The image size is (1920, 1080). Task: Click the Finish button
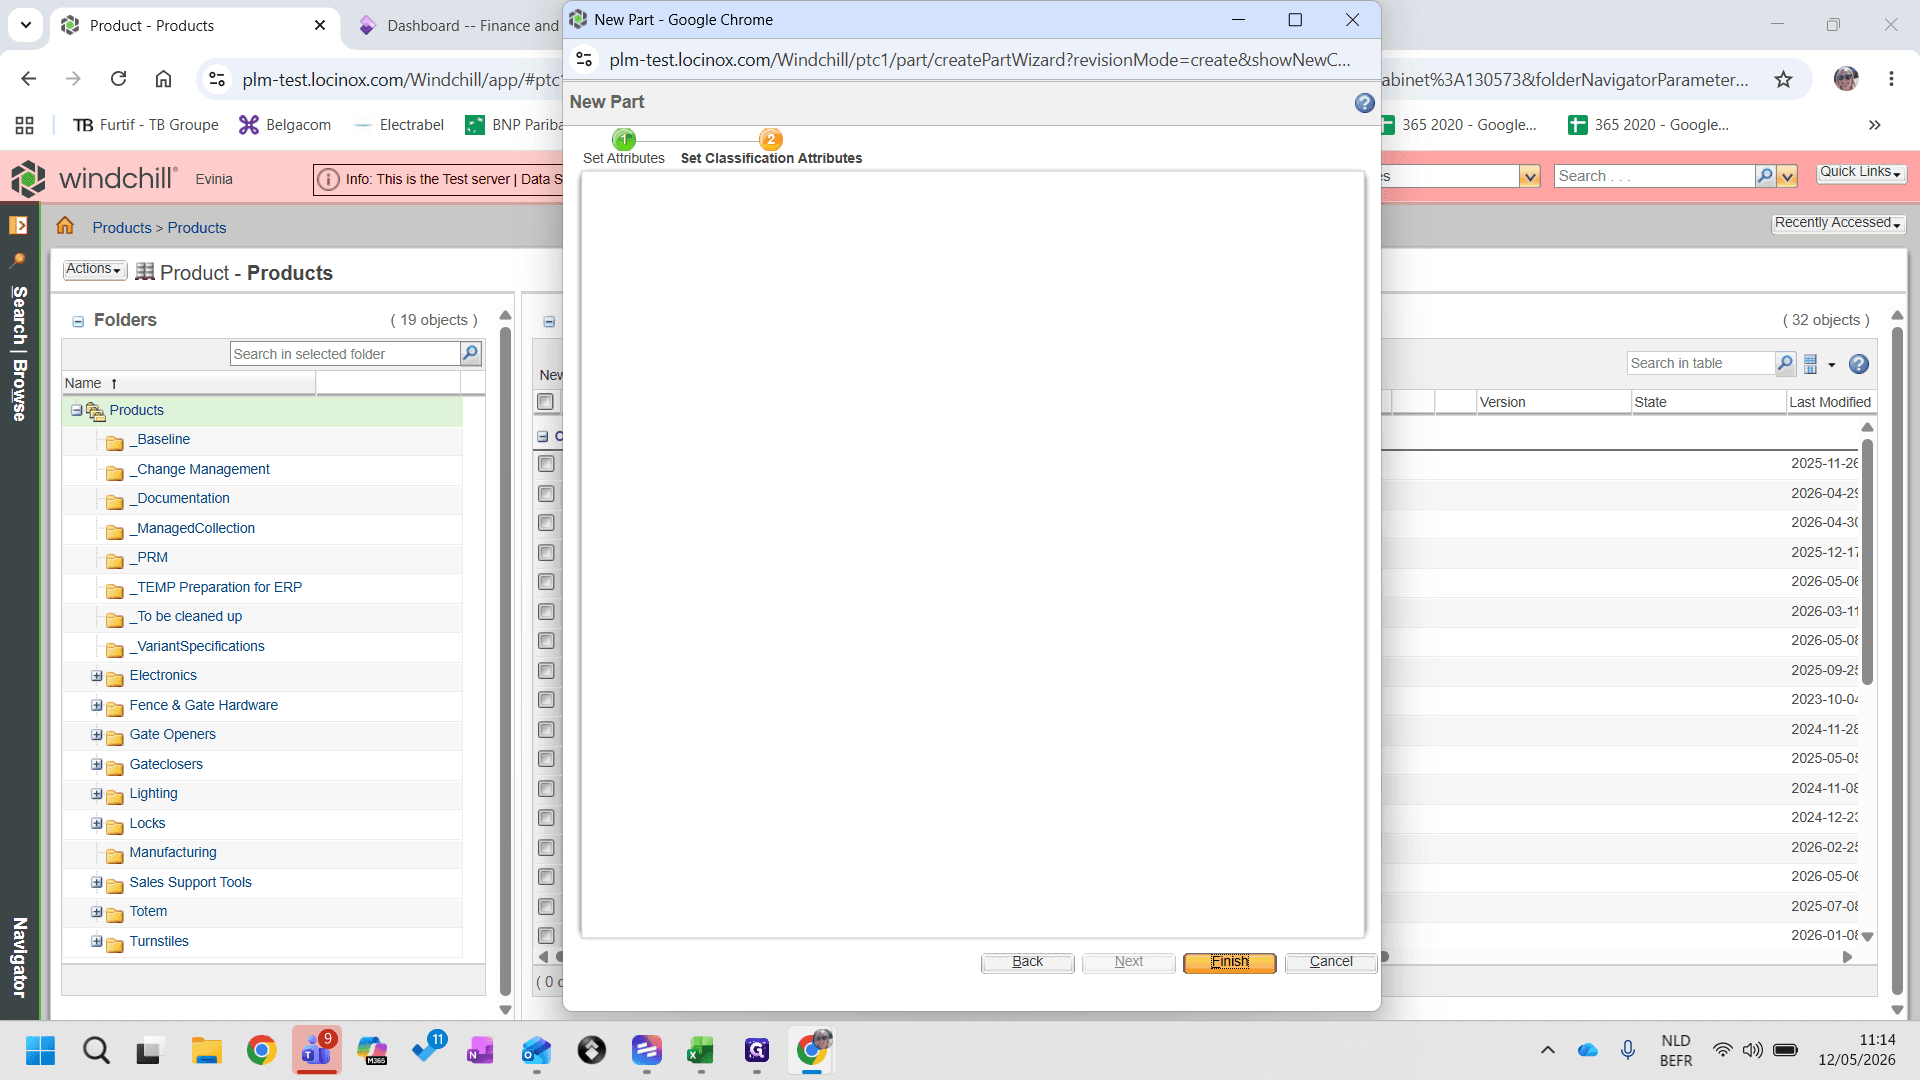click(1229, 962)
